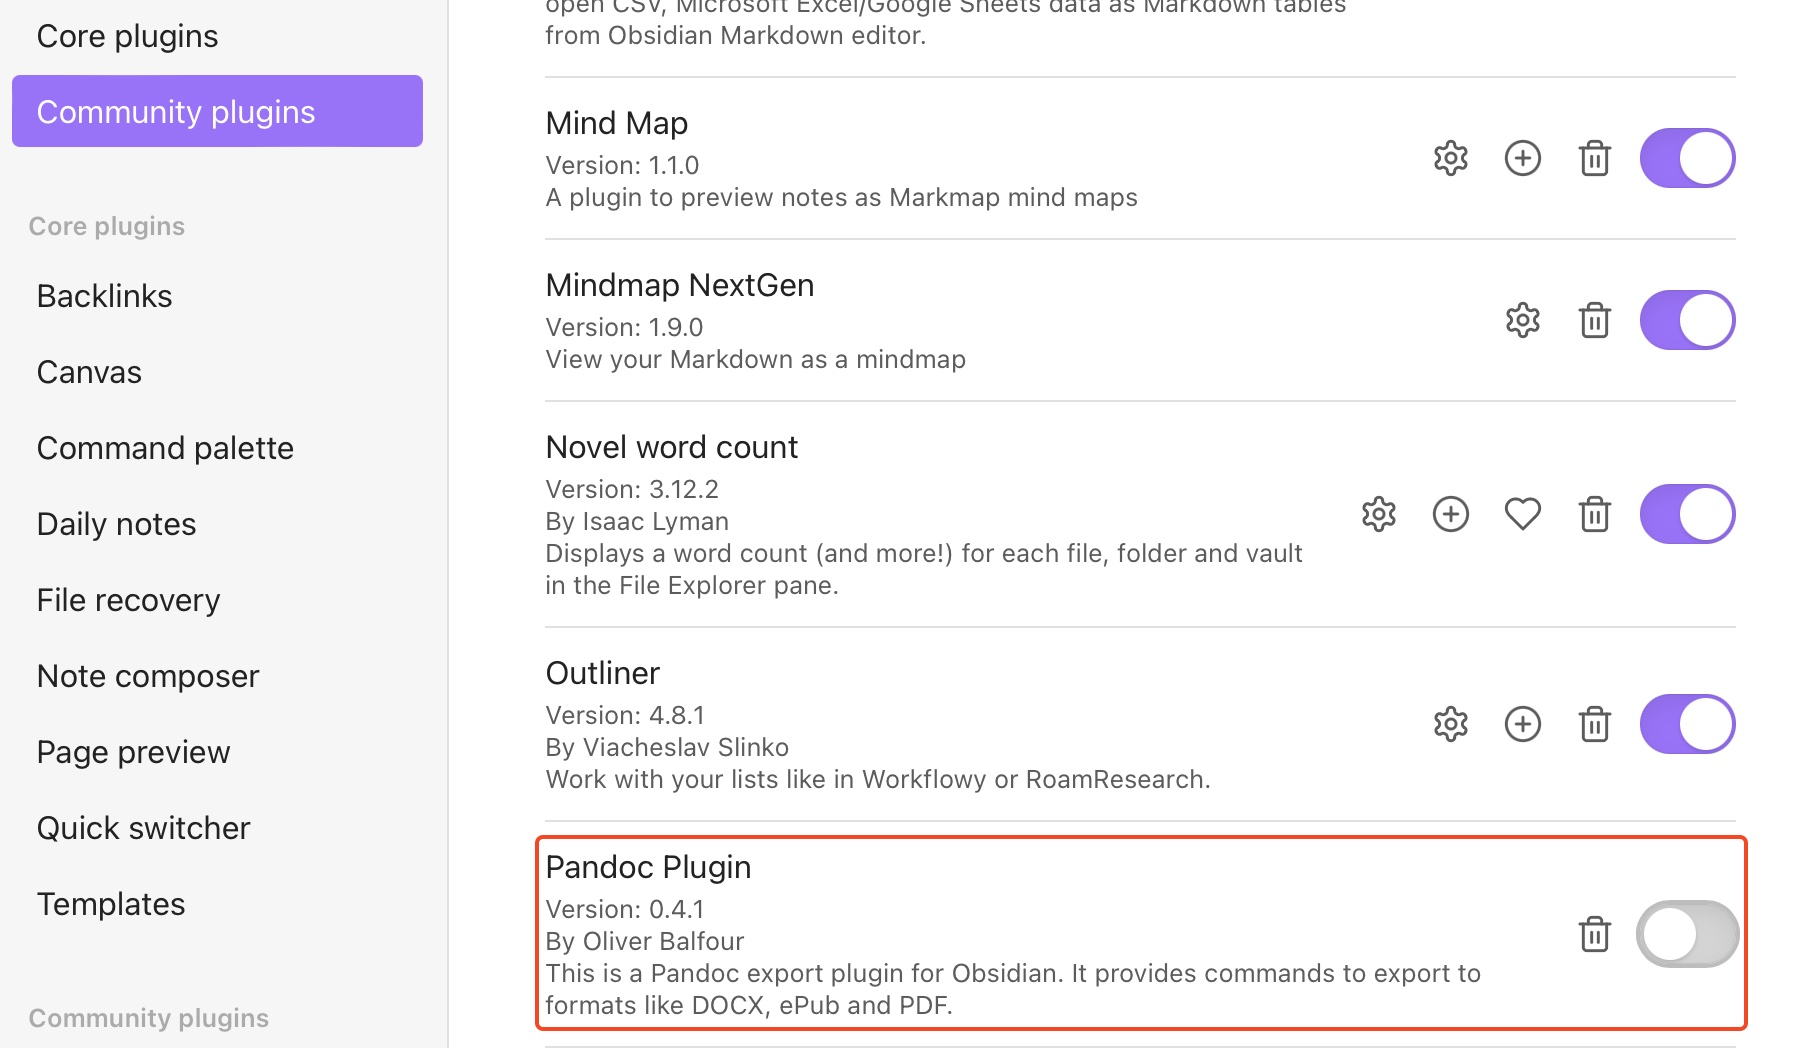1820x1048 pixels.
Task: Go to Templates plugin settings
Action: [x=110, y=904]
